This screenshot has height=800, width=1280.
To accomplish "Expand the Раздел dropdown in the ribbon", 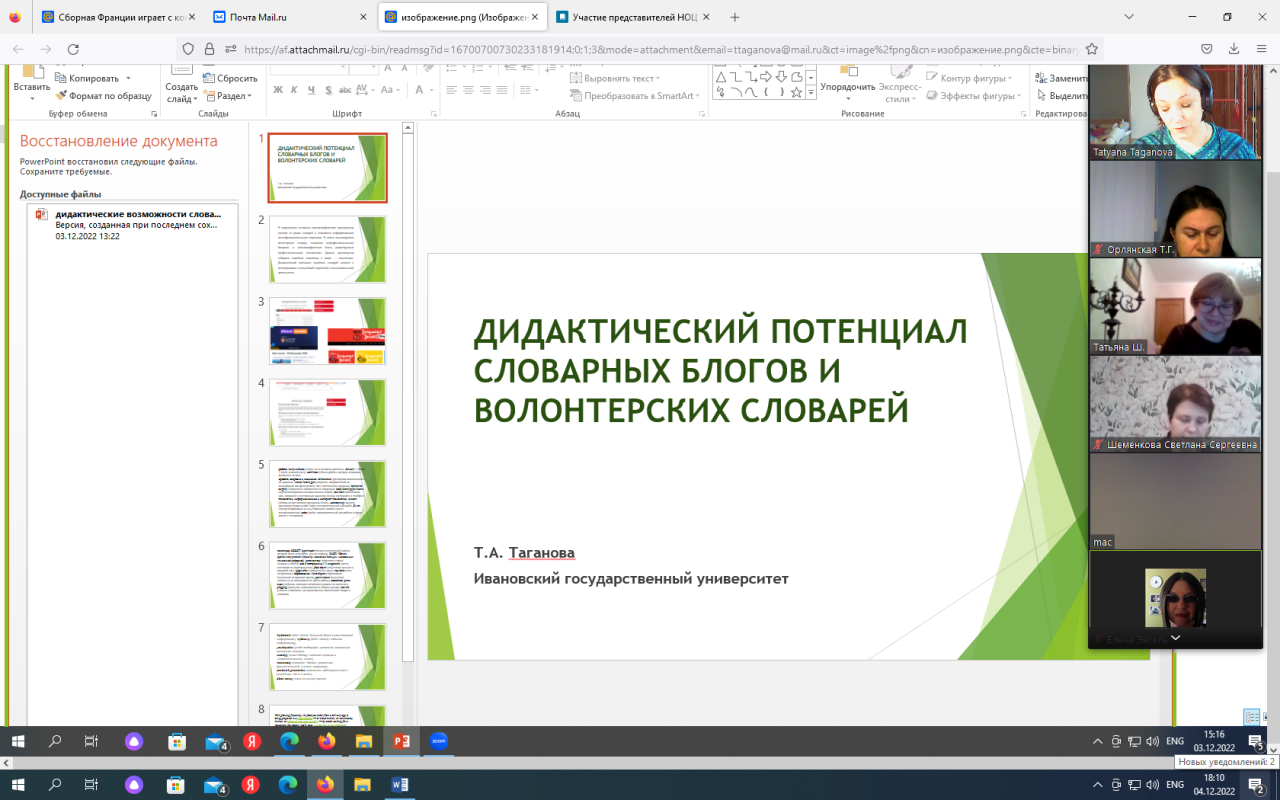I will tap(234, 96).
